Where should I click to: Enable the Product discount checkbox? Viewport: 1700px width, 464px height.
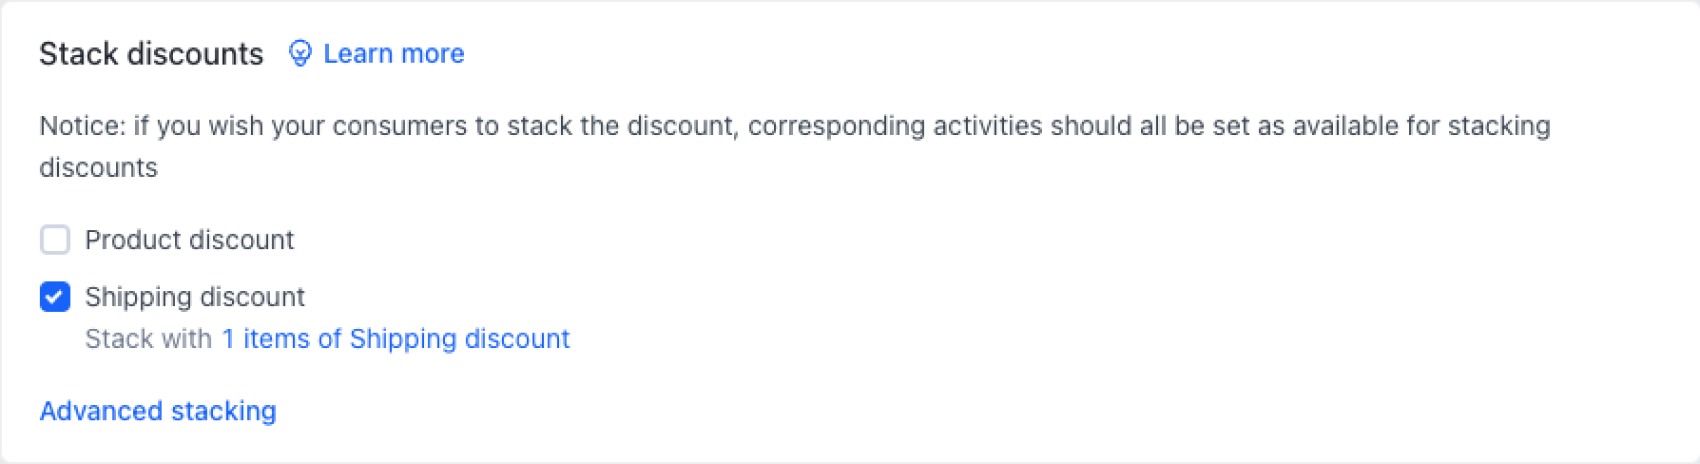[x=55, y=240]
